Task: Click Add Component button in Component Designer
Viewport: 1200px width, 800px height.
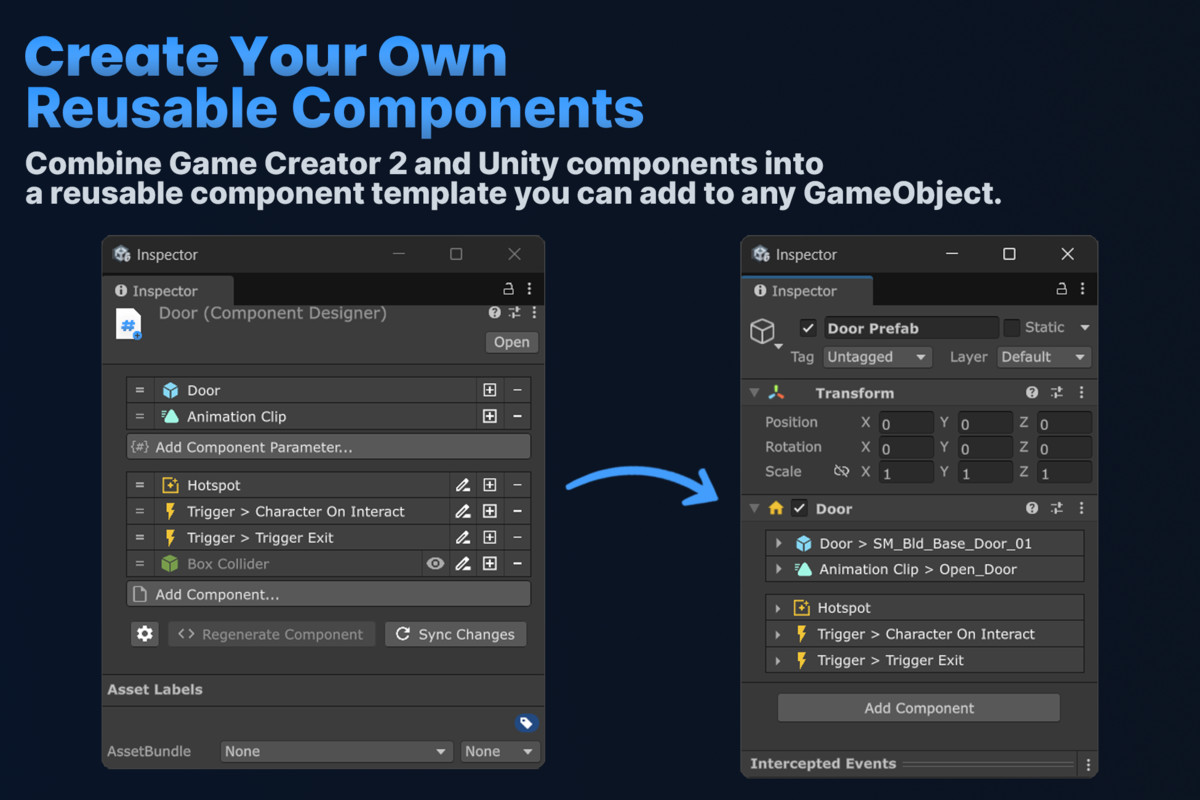Action: click(x=328, y=594)
